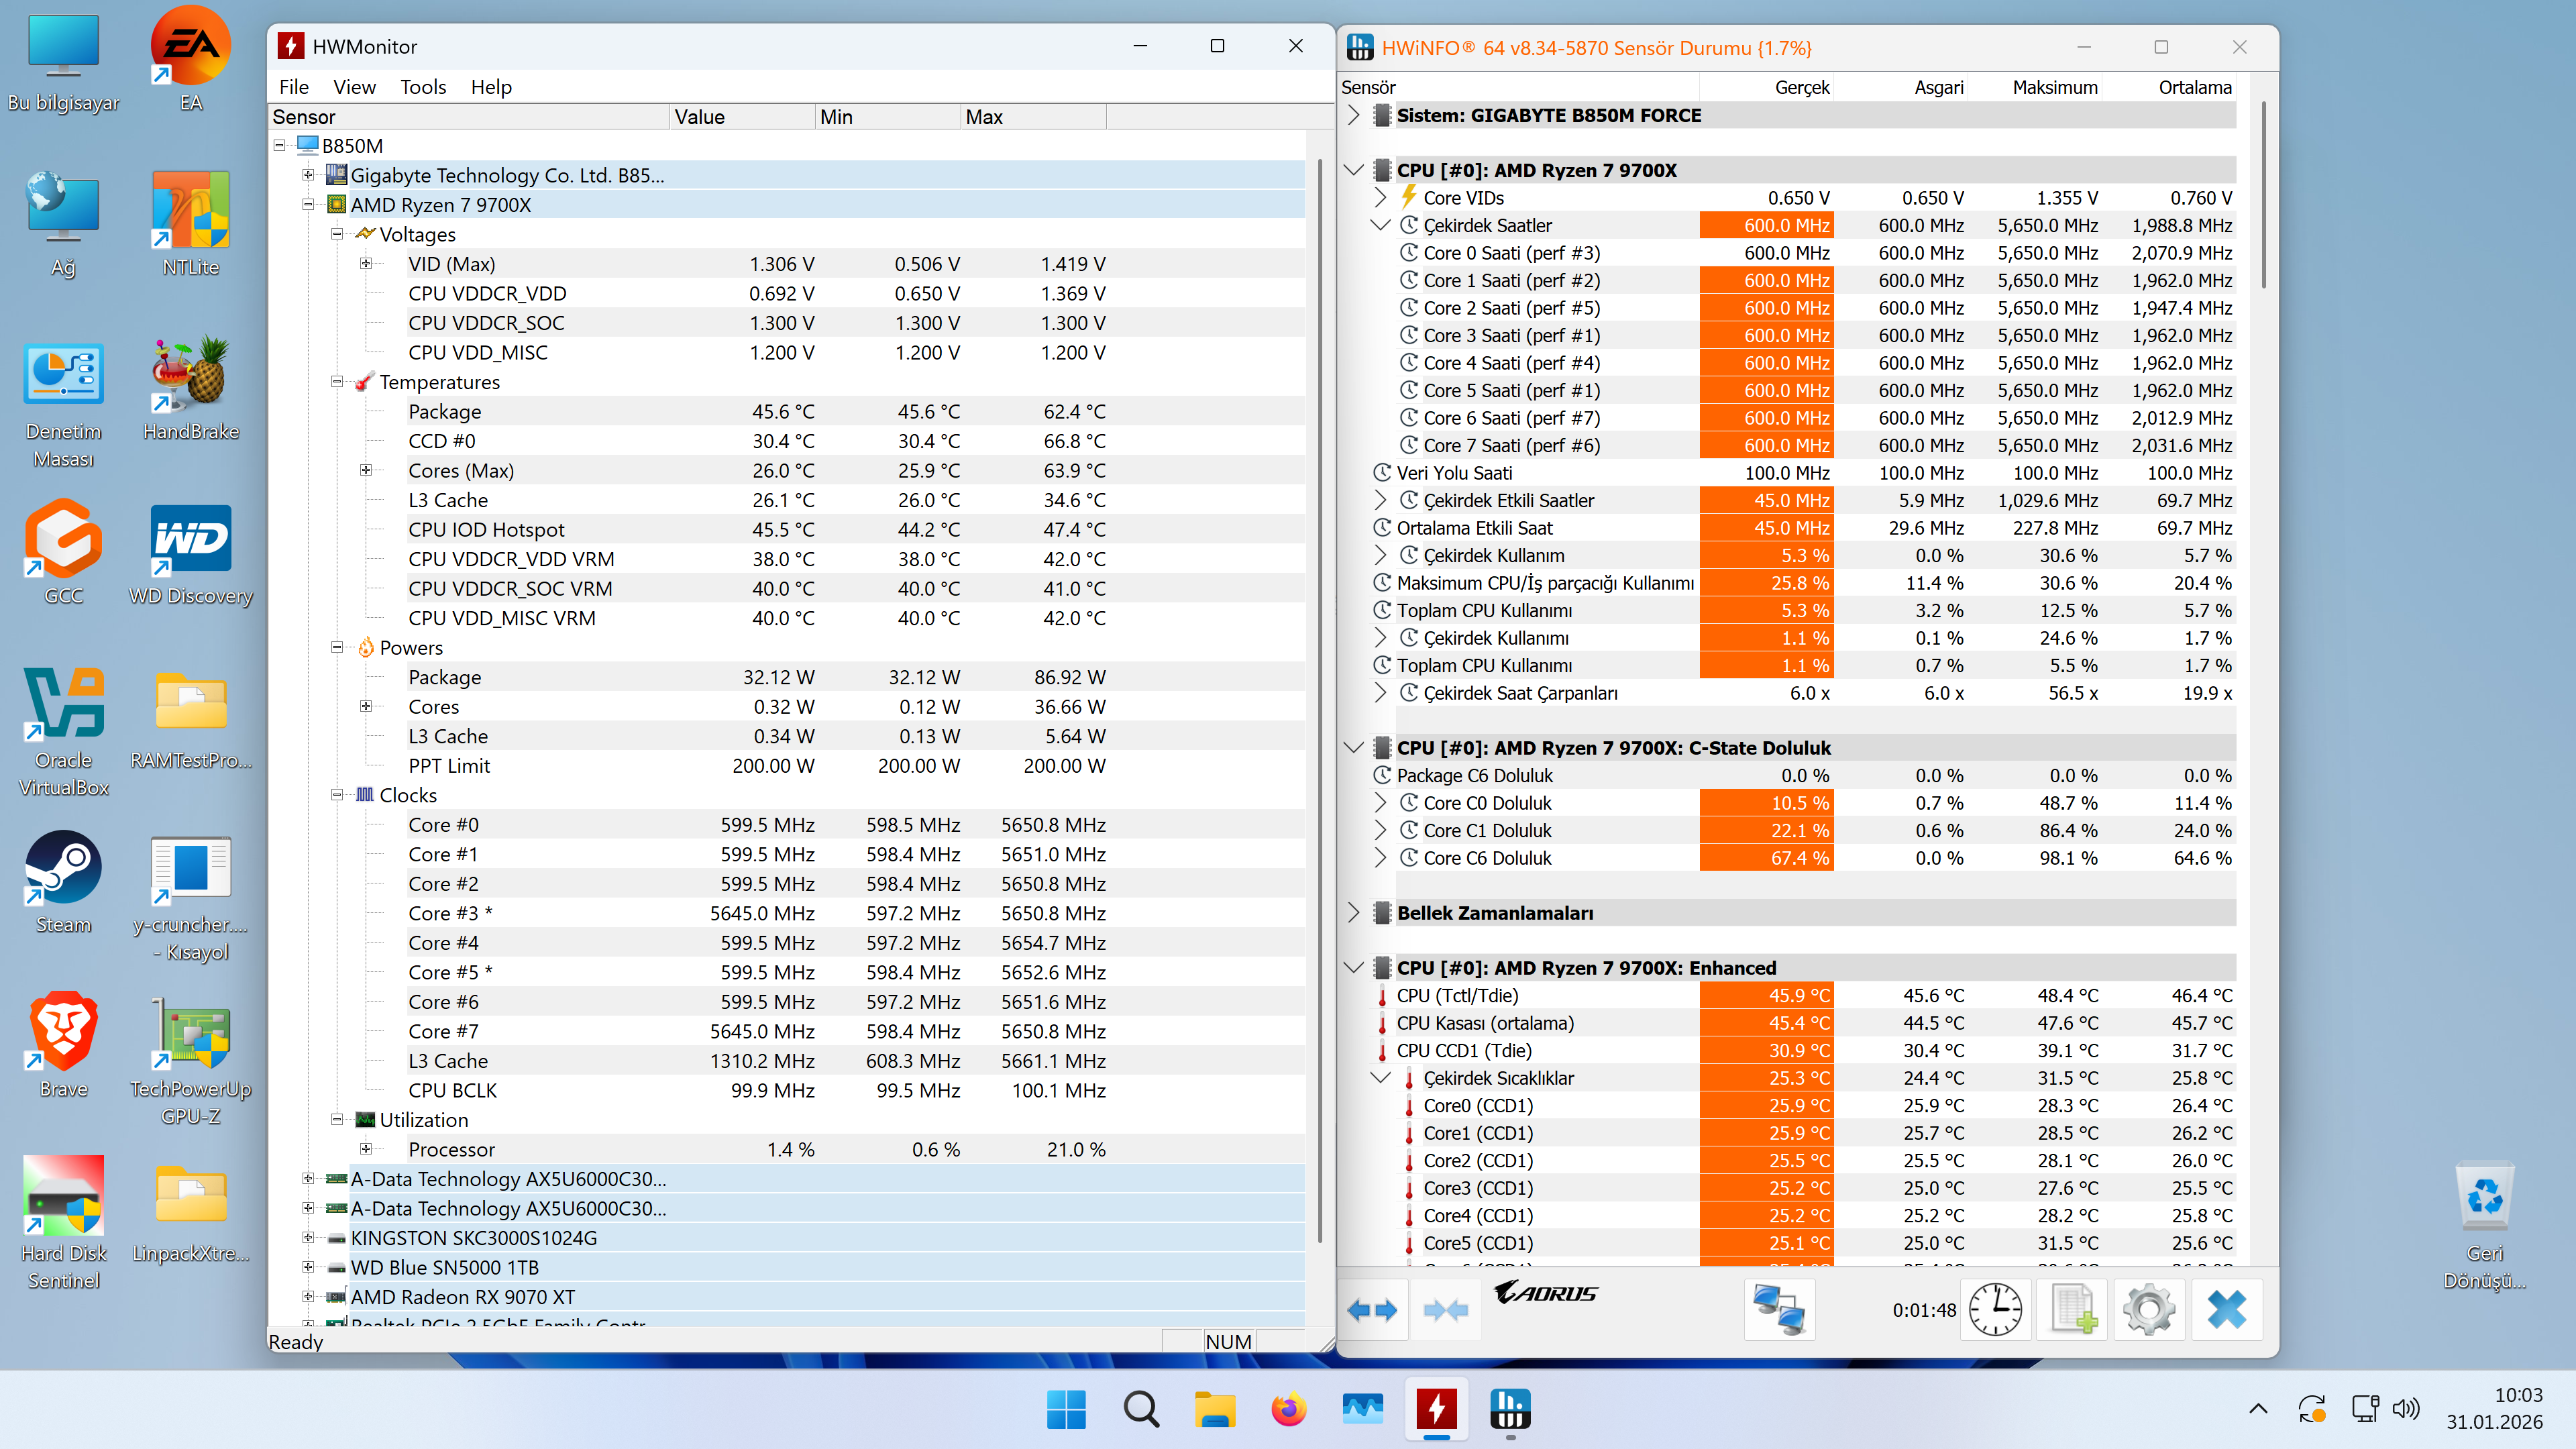
Task: Open GCC desktop shortcut
Action: (64, 553)
